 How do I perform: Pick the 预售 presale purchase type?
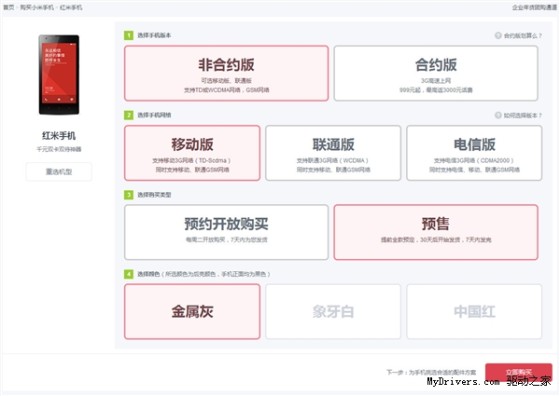point(436,232)
